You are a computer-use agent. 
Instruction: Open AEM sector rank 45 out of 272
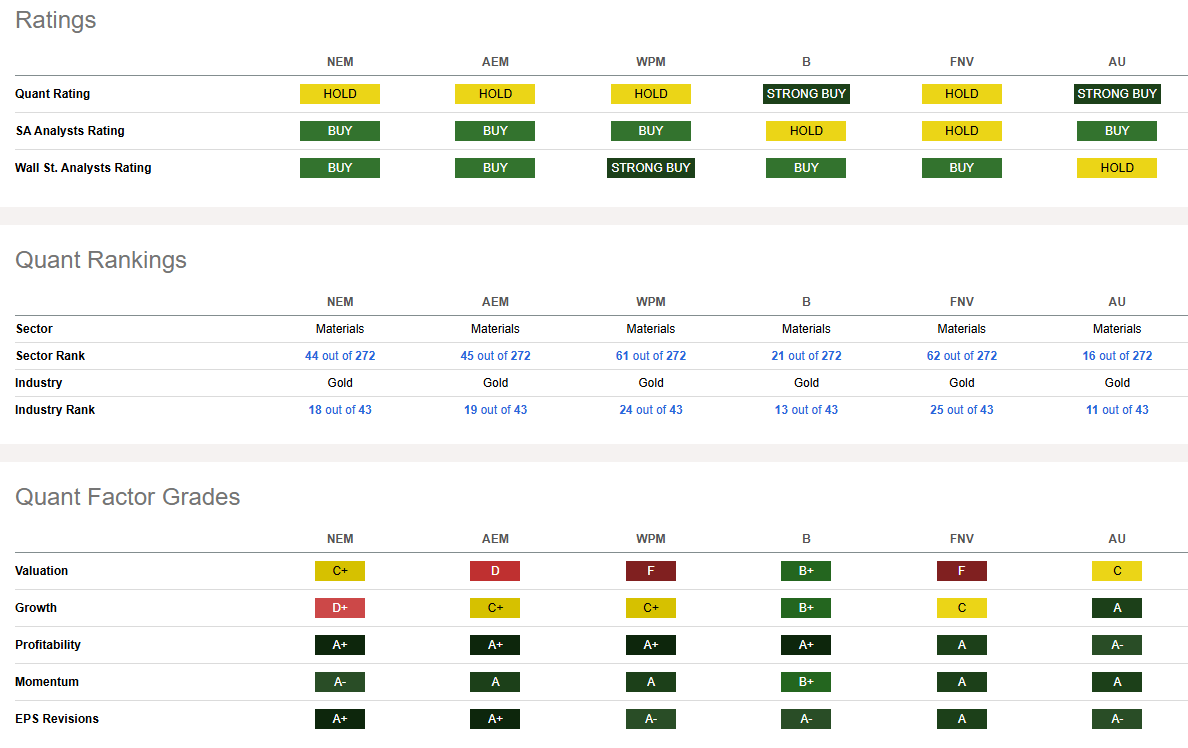click(495, 356)
